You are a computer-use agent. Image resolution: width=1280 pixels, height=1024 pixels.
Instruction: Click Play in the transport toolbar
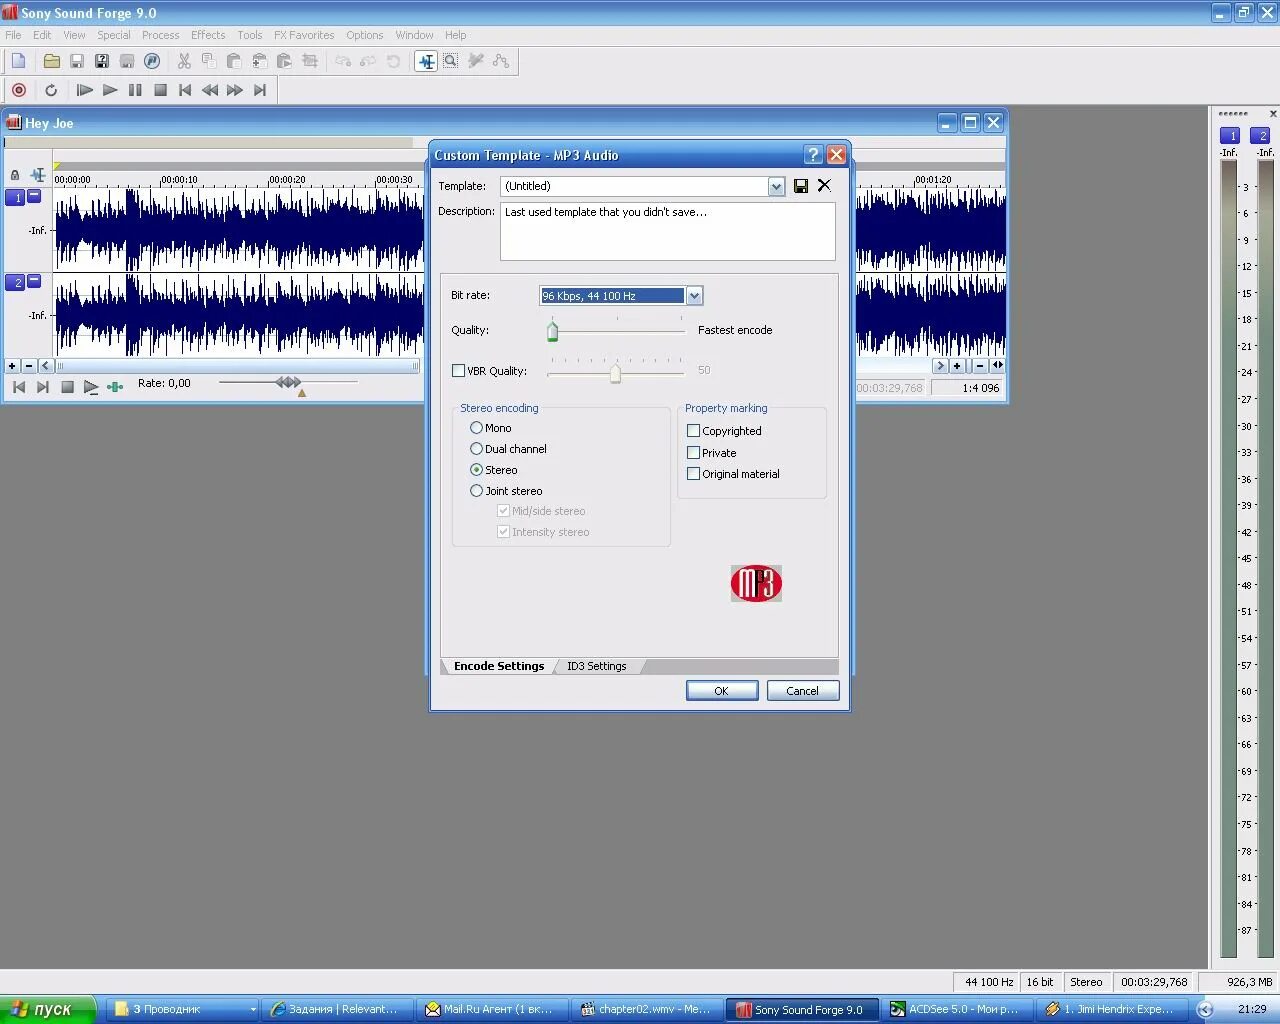110,90
